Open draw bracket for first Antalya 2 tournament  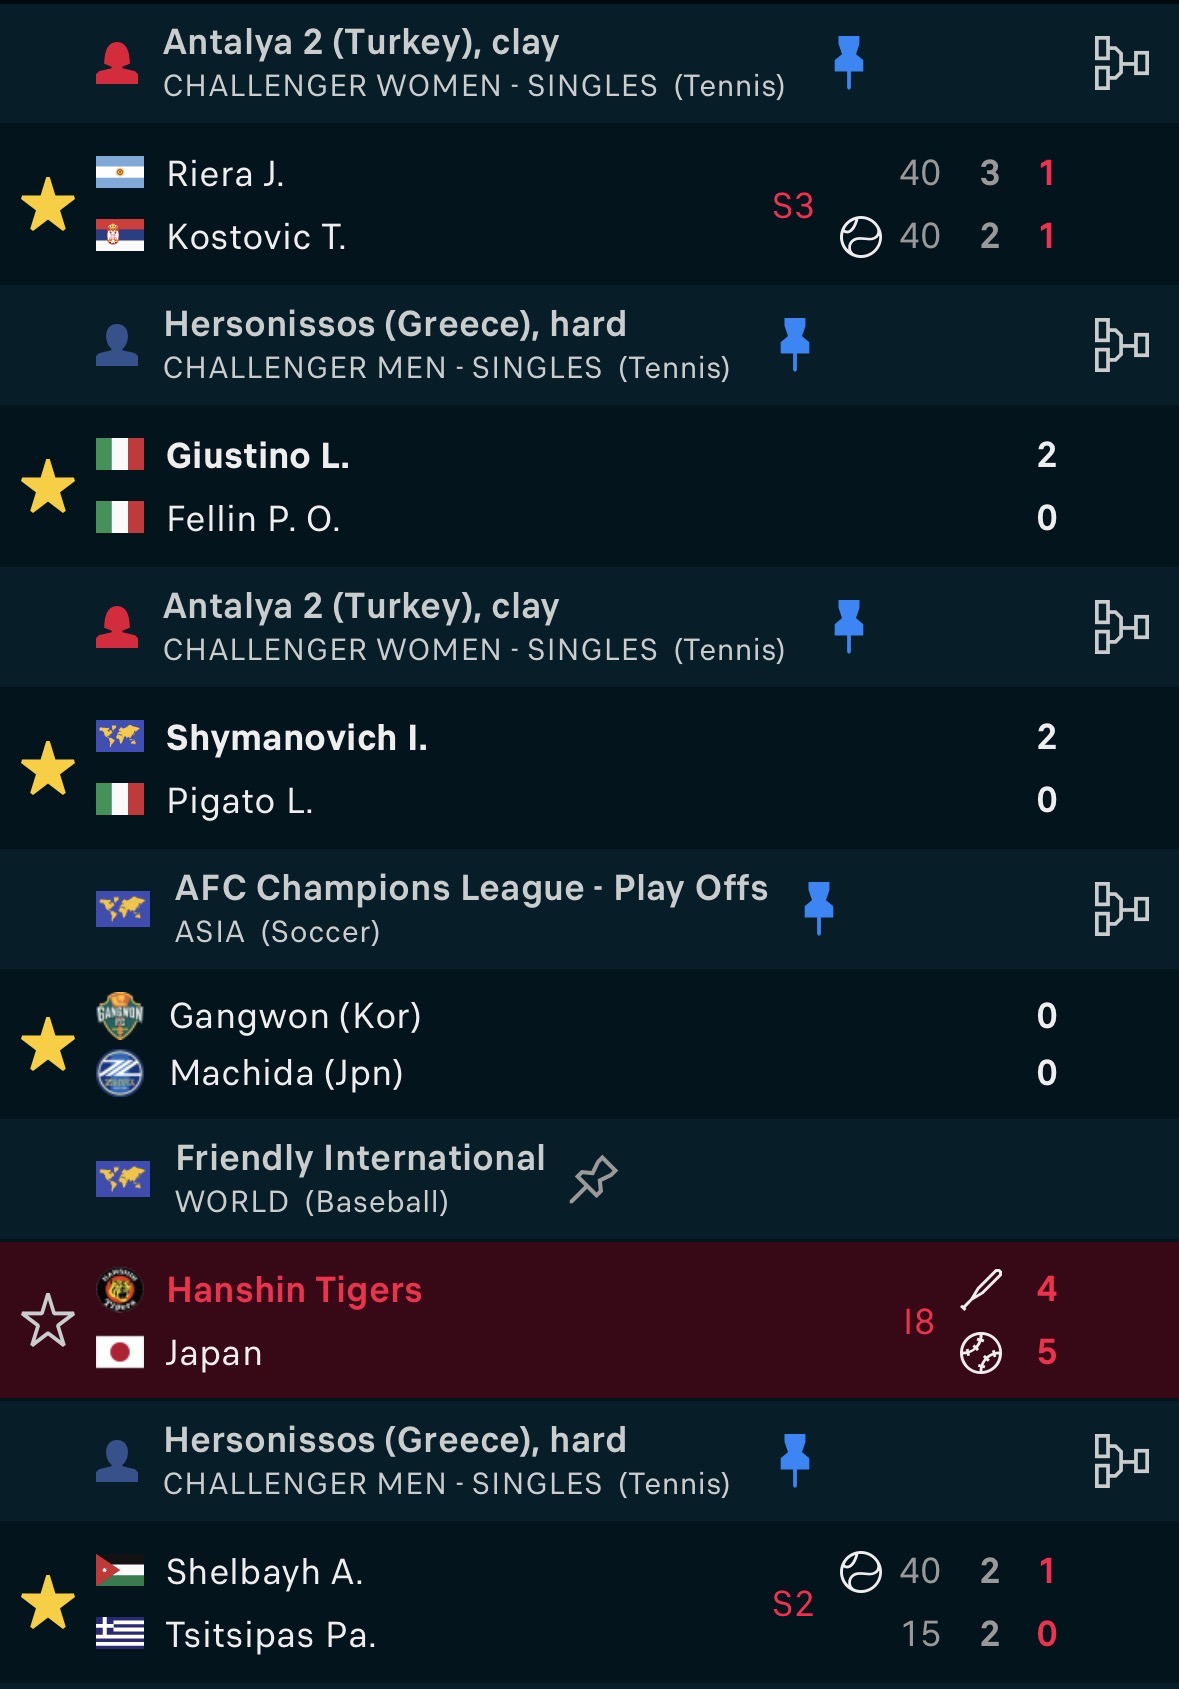[1120, 63]
